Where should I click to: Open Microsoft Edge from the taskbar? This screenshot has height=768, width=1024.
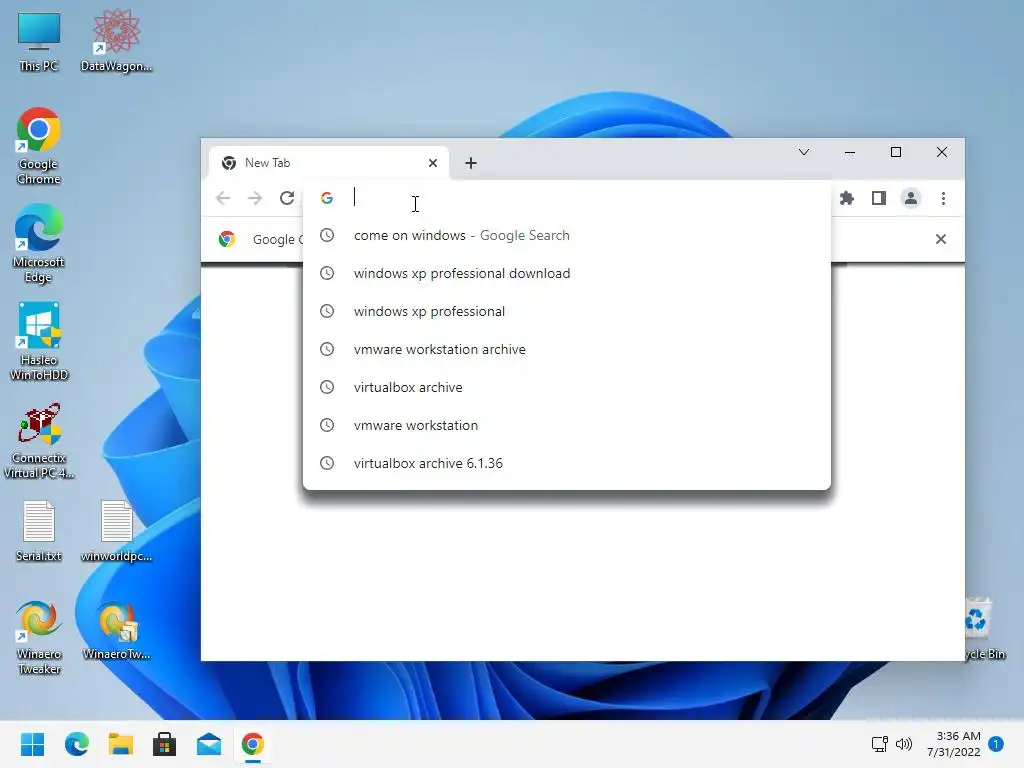point(77,744)
